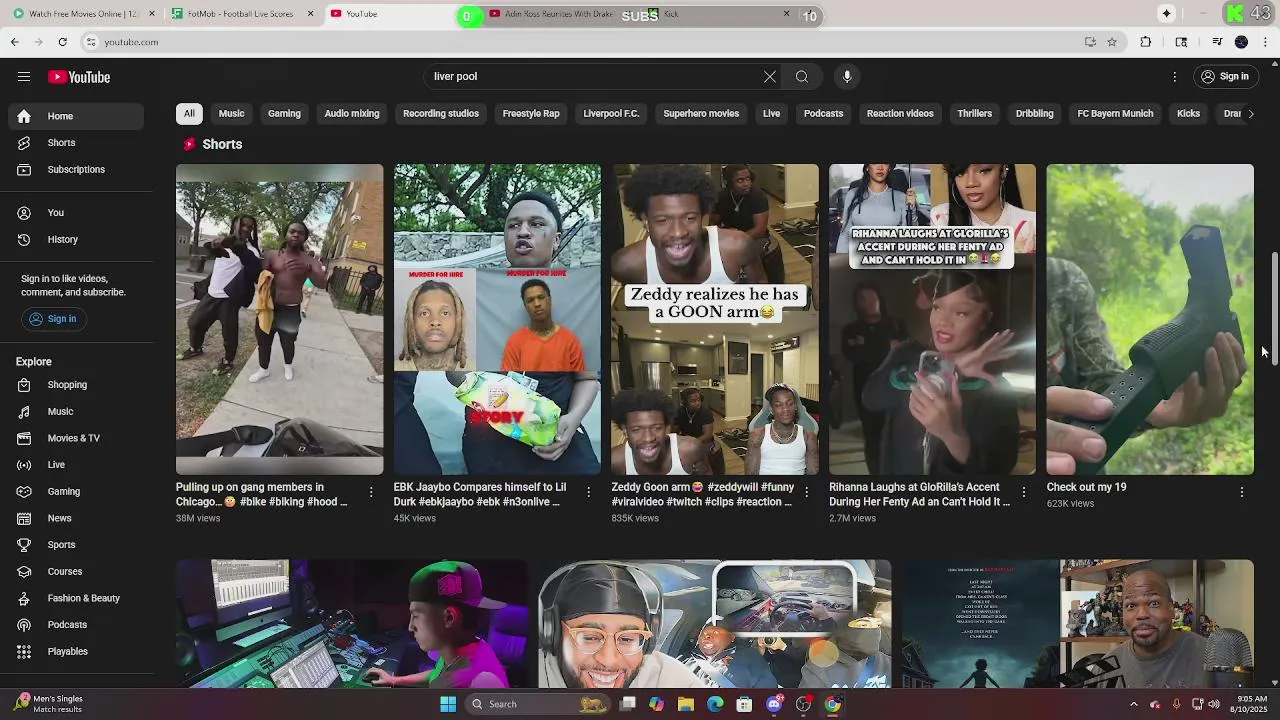Select the FC Bayern Munich filter chip

coord(1115,114)
